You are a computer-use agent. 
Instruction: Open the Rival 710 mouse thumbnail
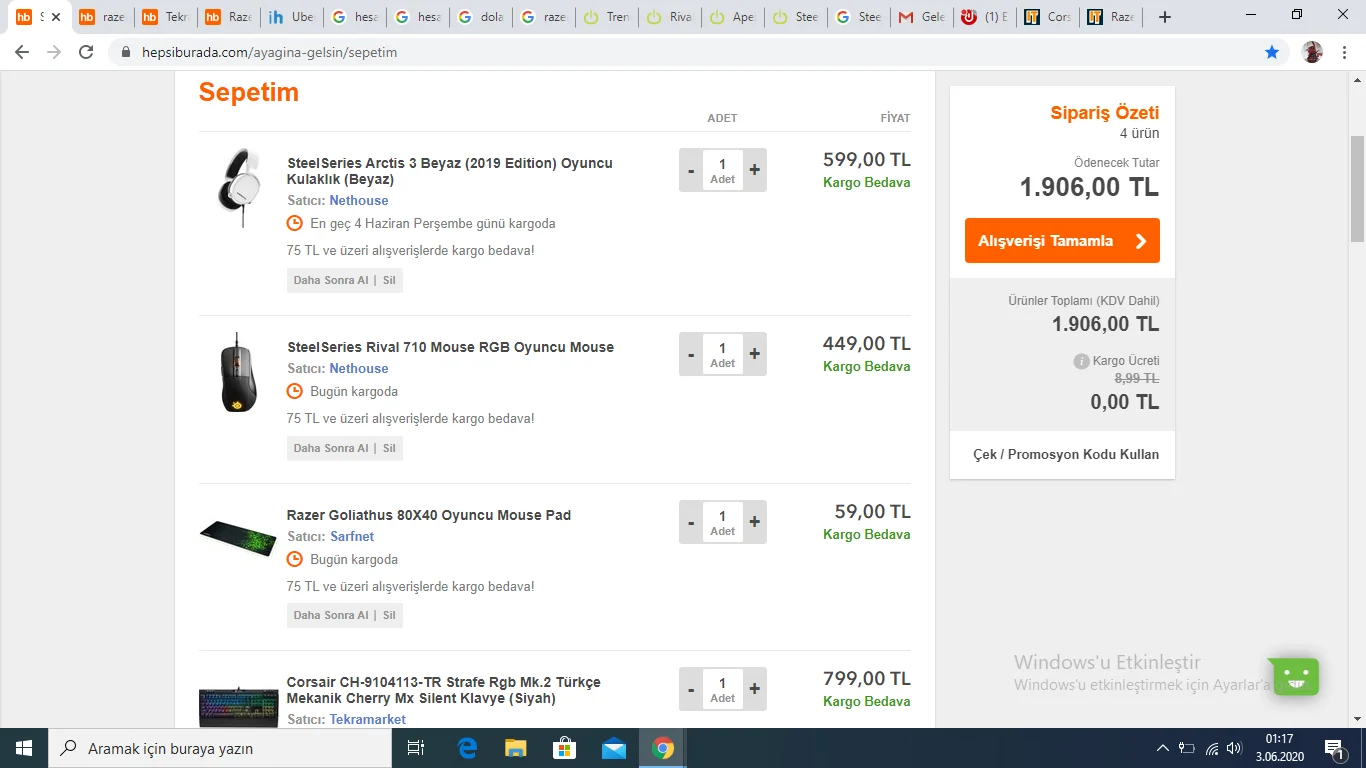238,372
